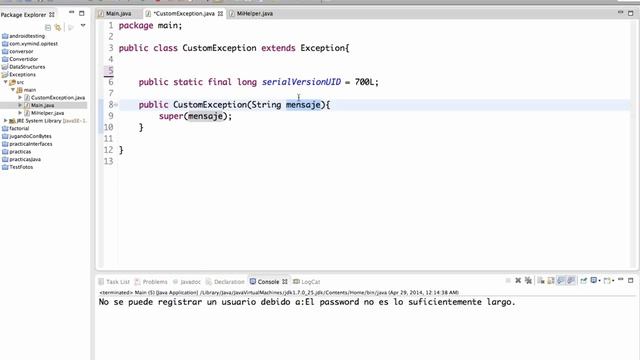The image size is (640, 360).
Task: Click the JRE System Library icon
Action: 12,121
